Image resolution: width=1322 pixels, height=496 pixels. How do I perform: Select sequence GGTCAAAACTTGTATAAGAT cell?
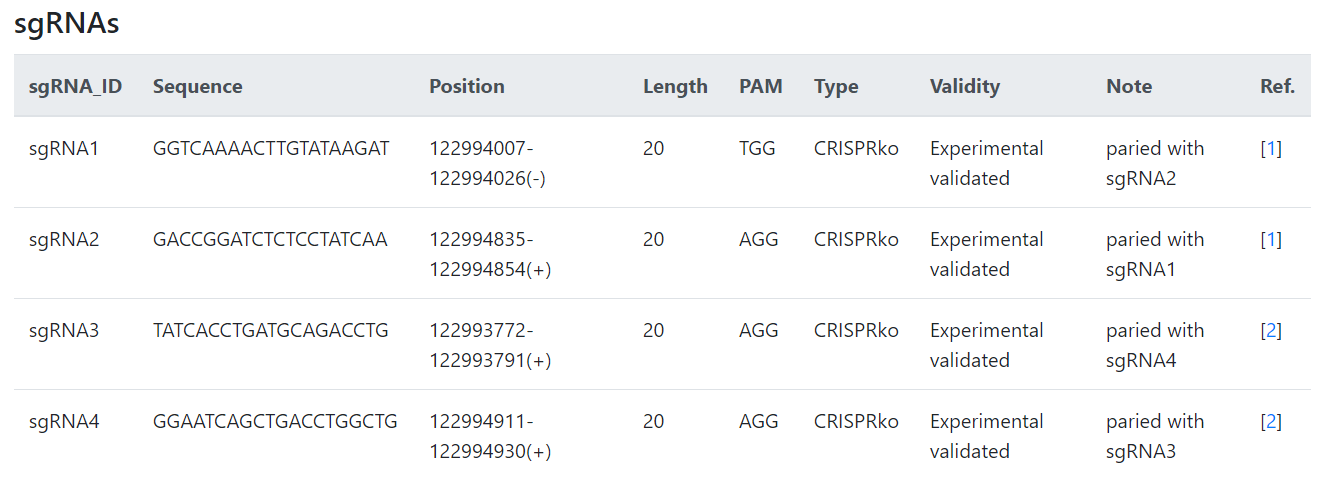point(271,149)
